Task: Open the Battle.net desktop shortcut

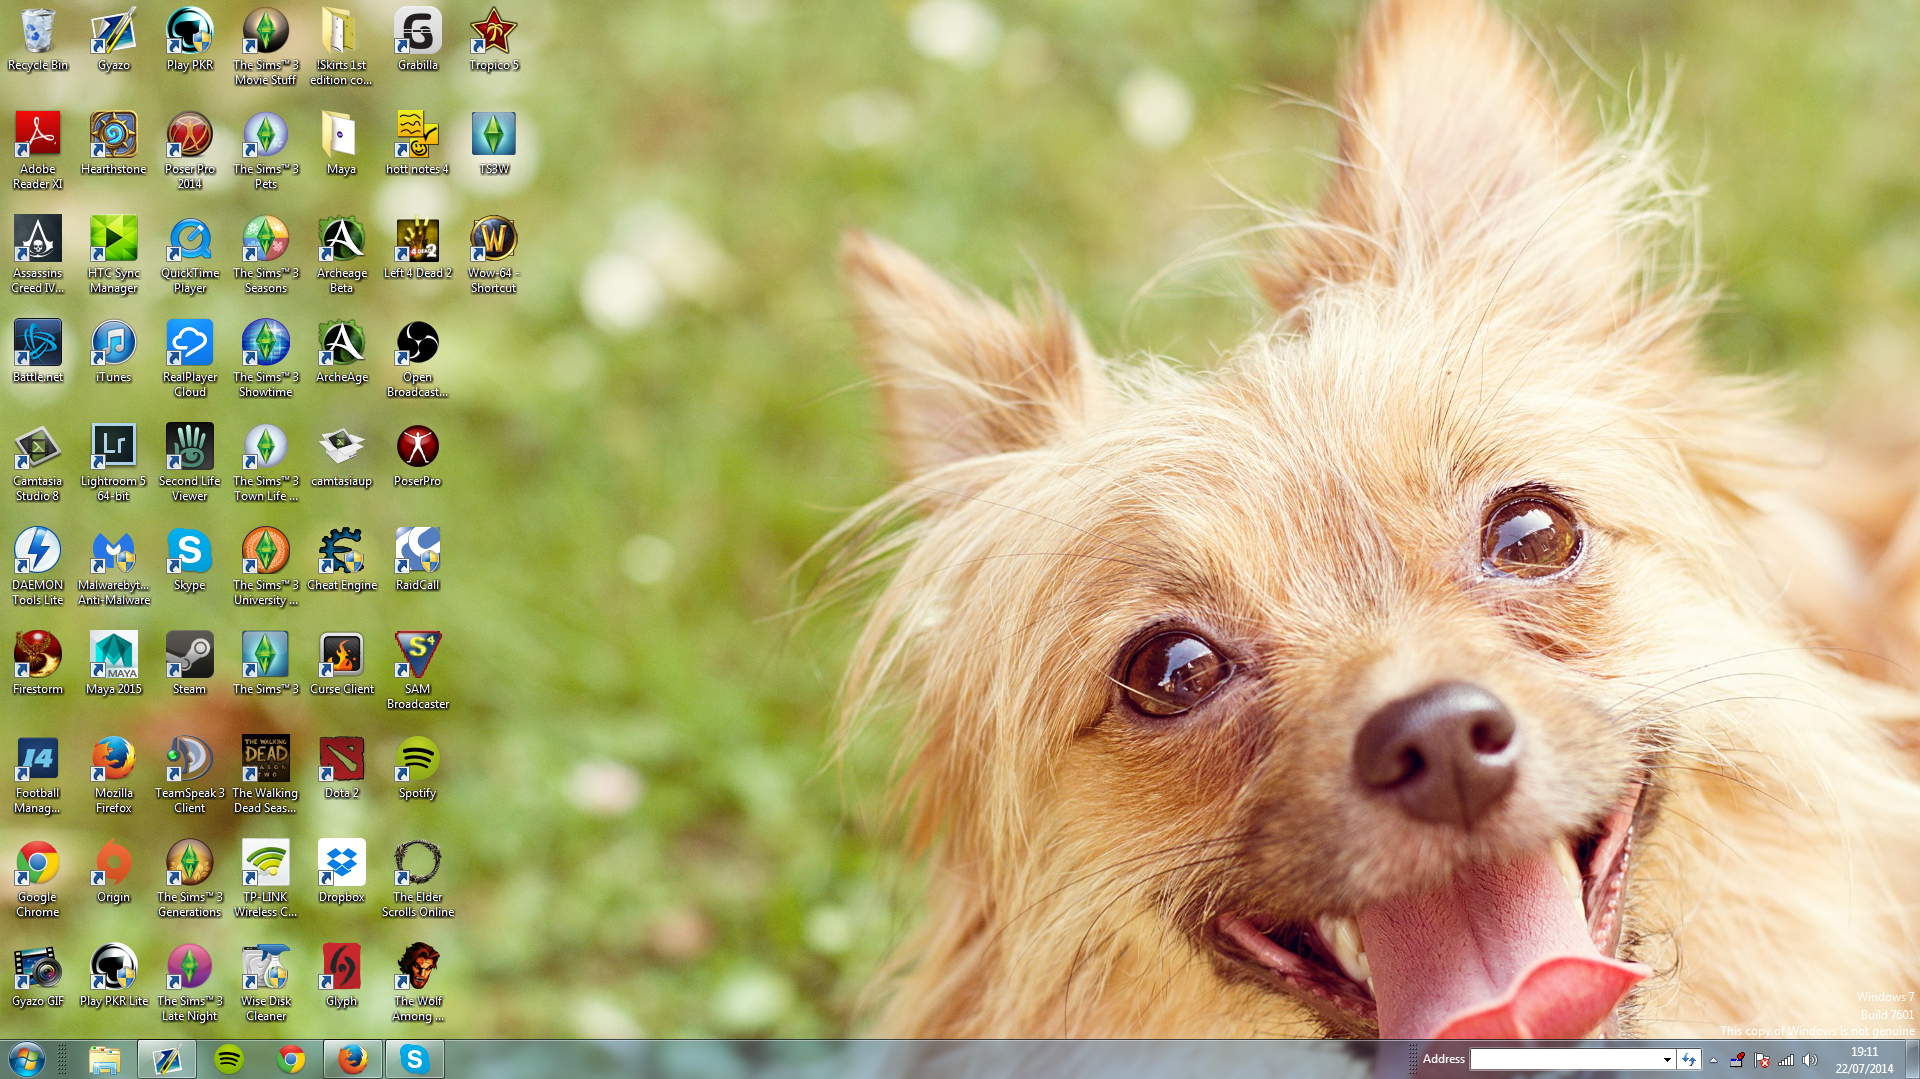Action: (x=38, y=352)
